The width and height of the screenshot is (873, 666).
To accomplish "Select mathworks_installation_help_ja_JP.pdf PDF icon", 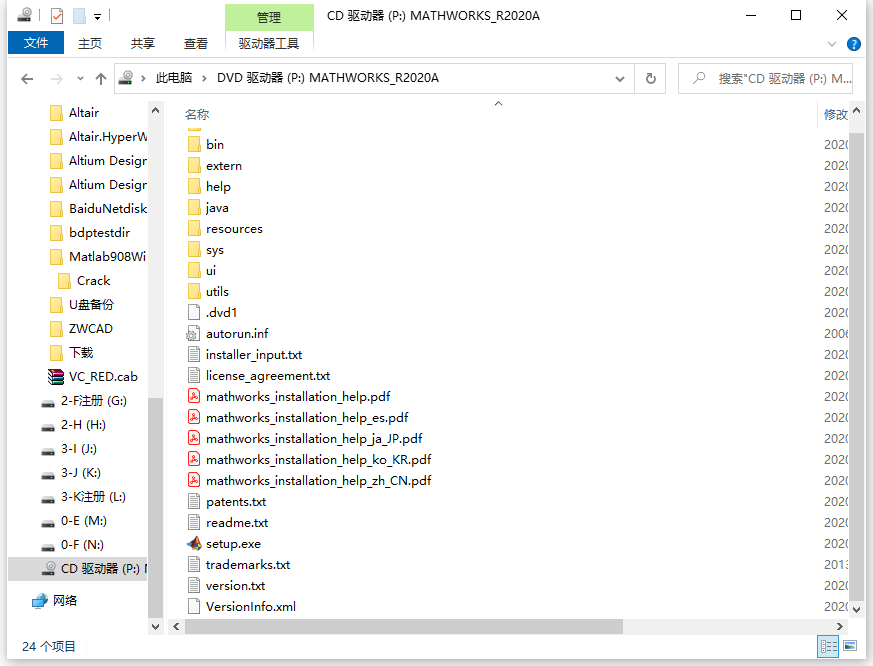I will pyautogui.click(x=194, y=438).
